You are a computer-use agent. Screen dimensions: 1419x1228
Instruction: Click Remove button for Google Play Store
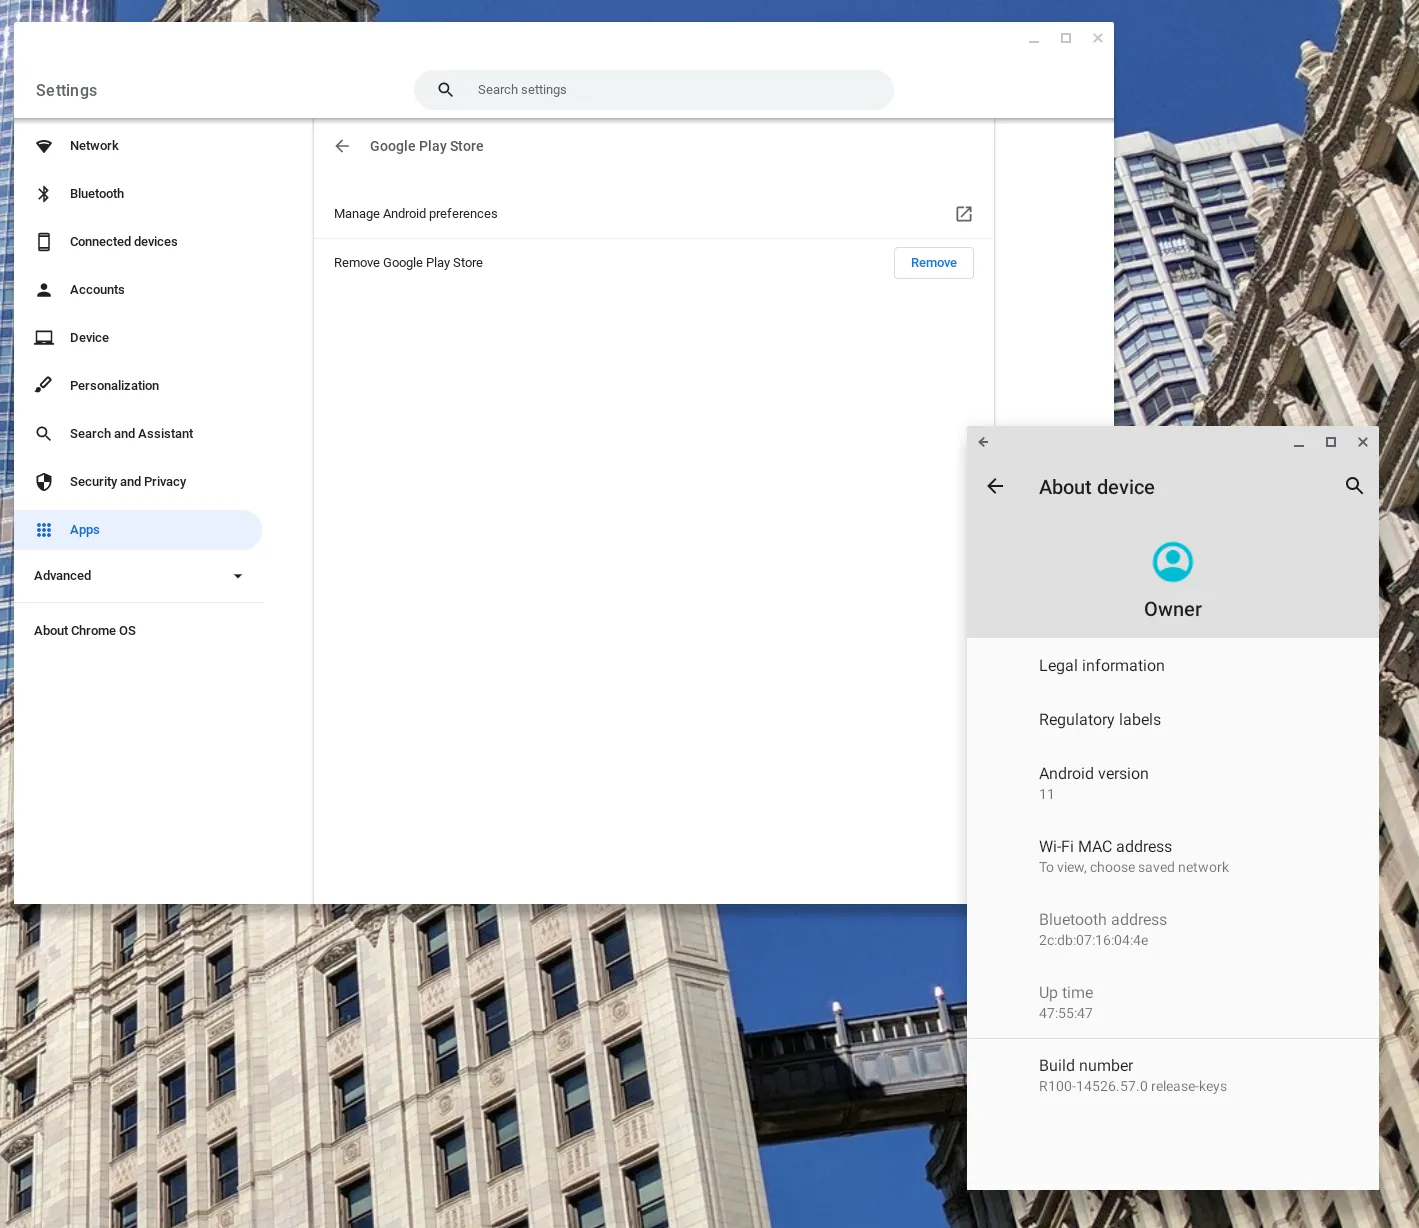tap(934, 263)
